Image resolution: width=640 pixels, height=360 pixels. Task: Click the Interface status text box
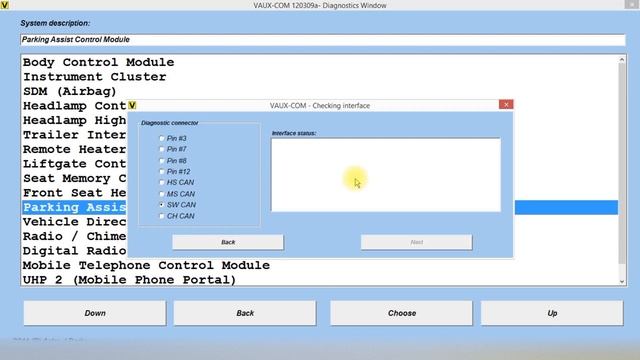pos(386,175)
